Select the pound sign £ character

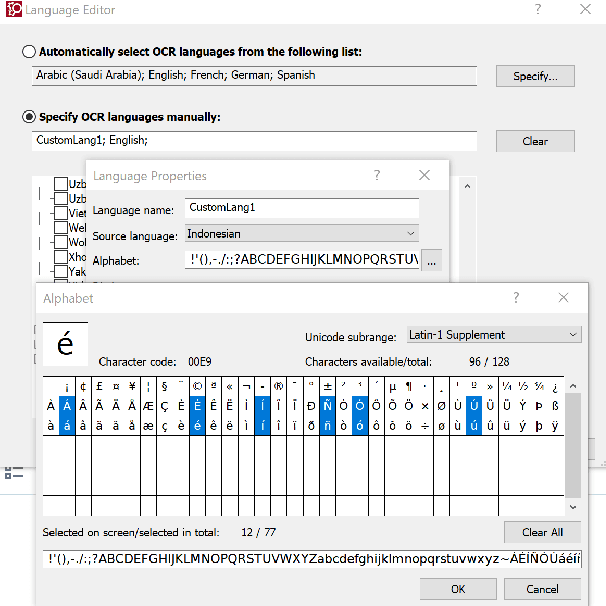click(x=100, y=386)
